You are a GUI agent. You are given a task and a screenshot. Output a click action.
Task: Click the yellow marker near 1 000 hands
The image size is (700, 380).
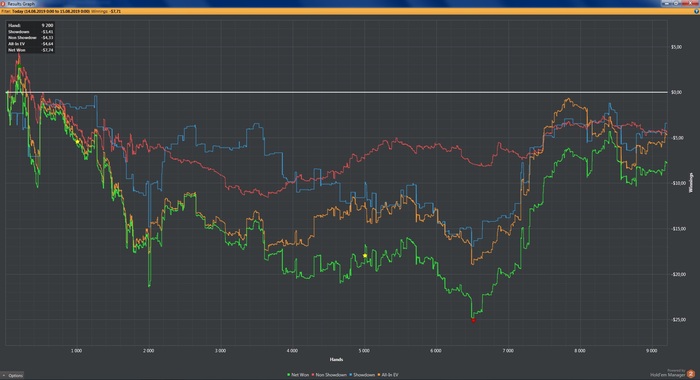(78, 142)
